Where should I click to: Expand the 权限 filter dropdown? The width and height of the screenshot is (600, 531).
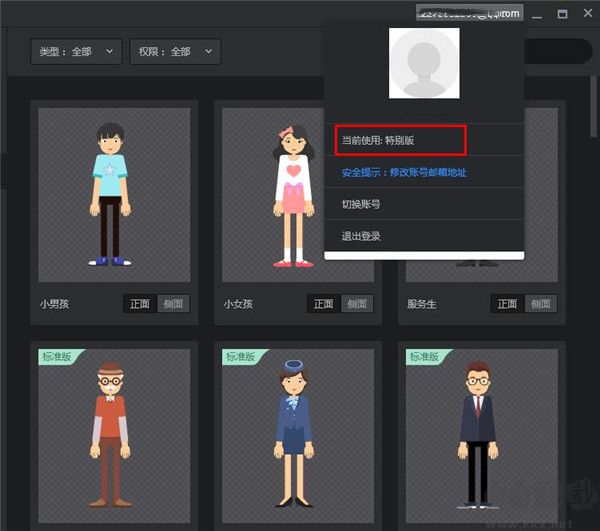175,50
